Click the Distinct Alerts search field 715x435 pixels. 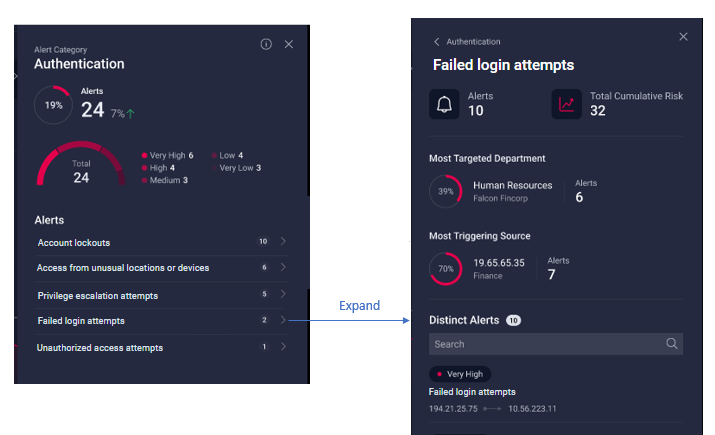pos(545,344)
